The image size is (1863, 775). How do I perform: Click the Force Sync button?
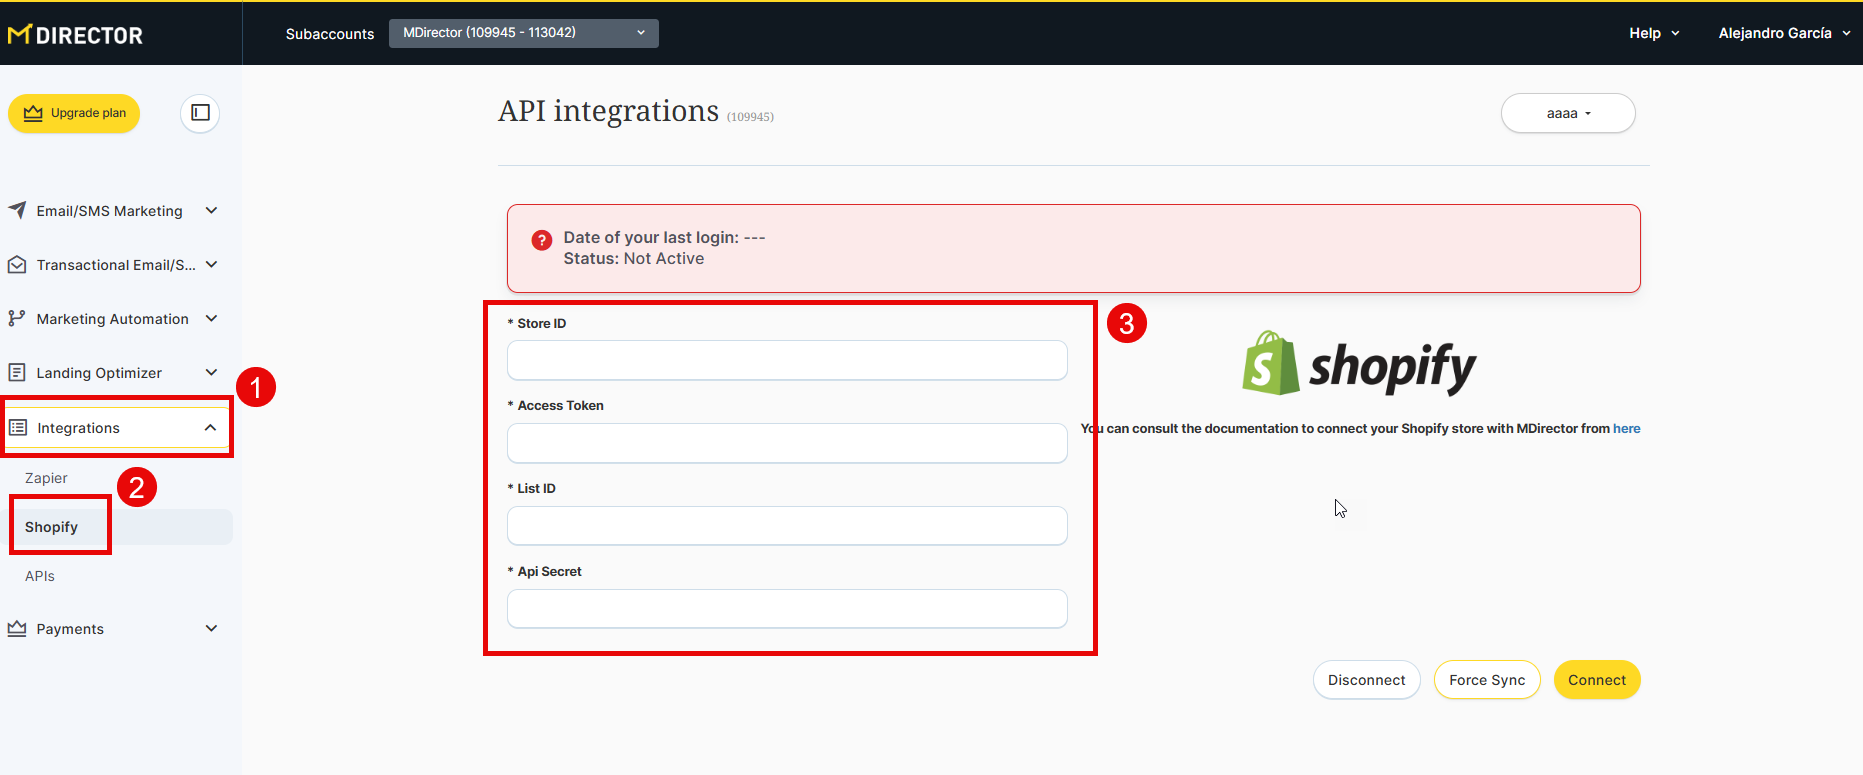[x=1486, y=680]
